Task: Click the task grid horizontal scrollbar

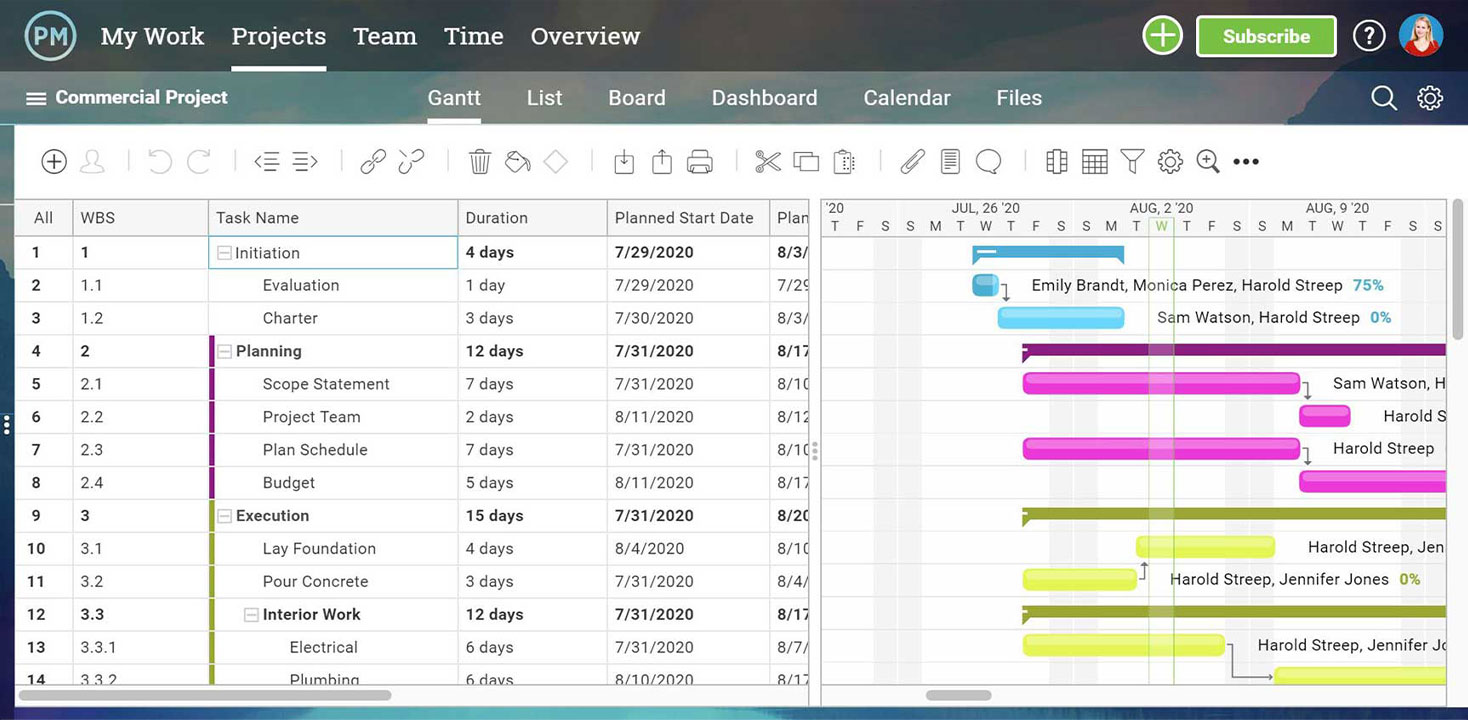Action: (x=205, y=695)
